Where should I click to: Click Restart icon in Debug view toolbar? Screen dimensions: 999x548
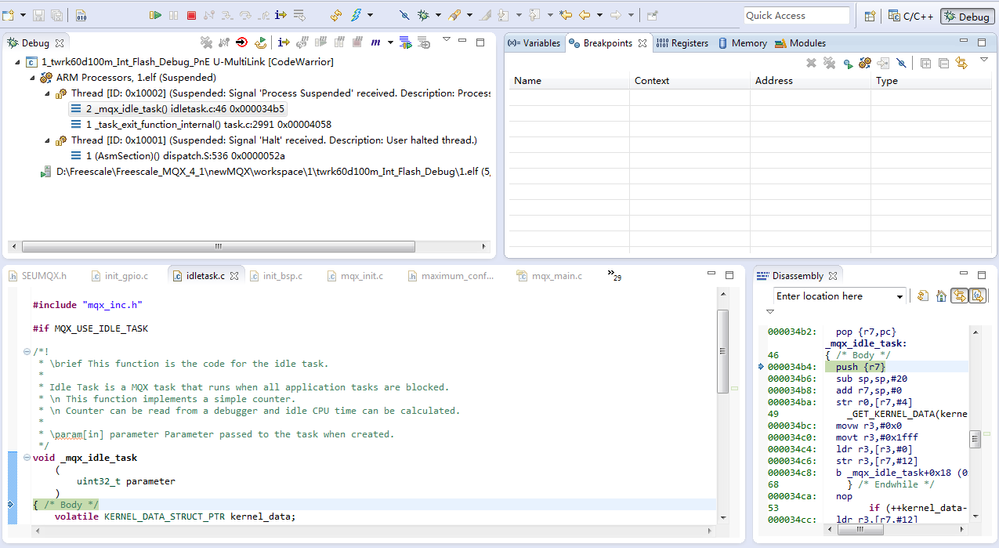[260, 43]
